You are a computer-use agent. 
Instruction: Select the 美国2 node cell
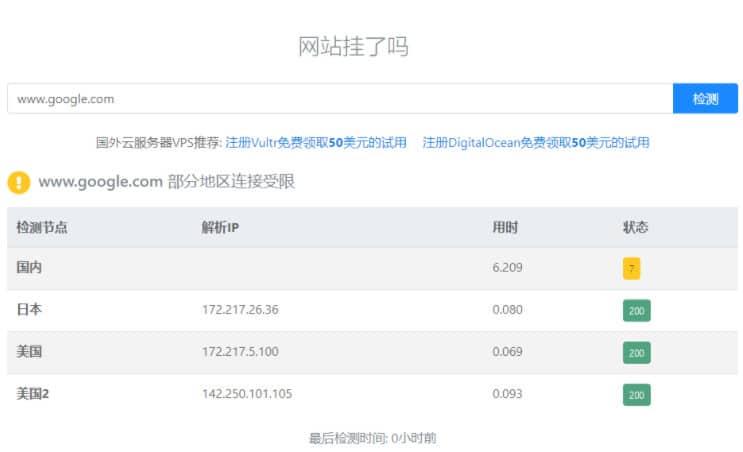tap(32, 394)
